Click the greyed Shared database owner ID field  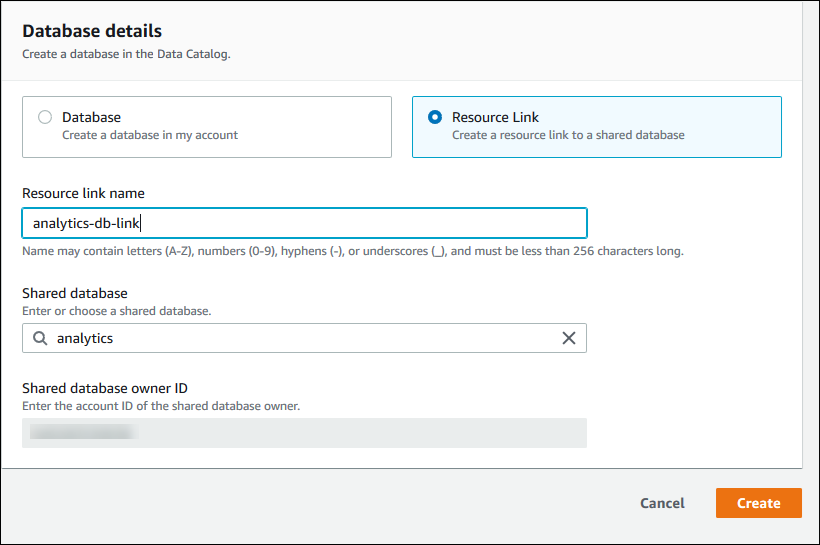click(x=304, y=432)
